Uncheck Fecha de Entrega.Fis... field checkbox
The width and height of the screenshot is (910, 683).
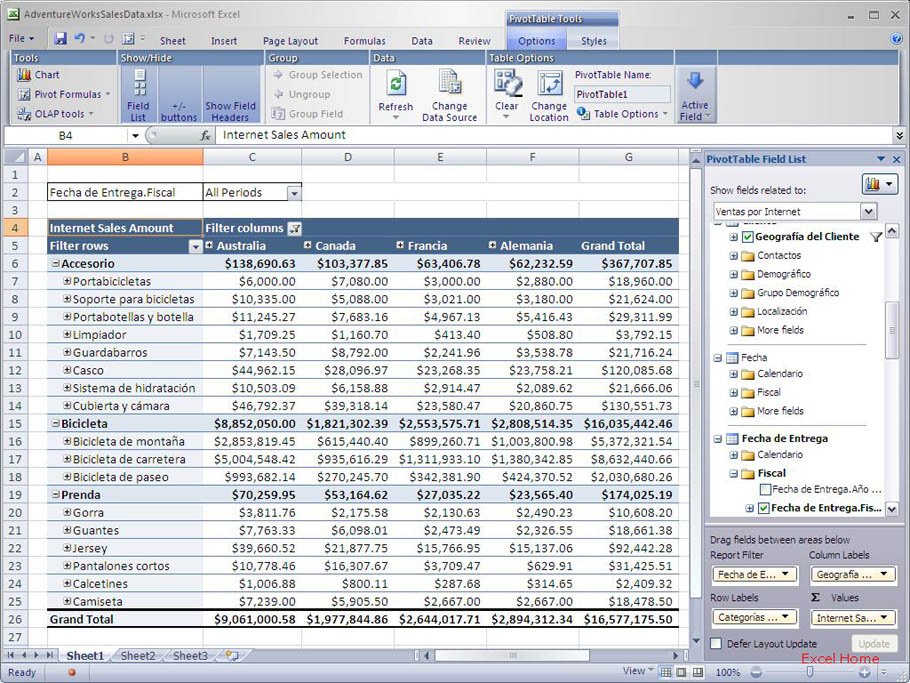764,508
